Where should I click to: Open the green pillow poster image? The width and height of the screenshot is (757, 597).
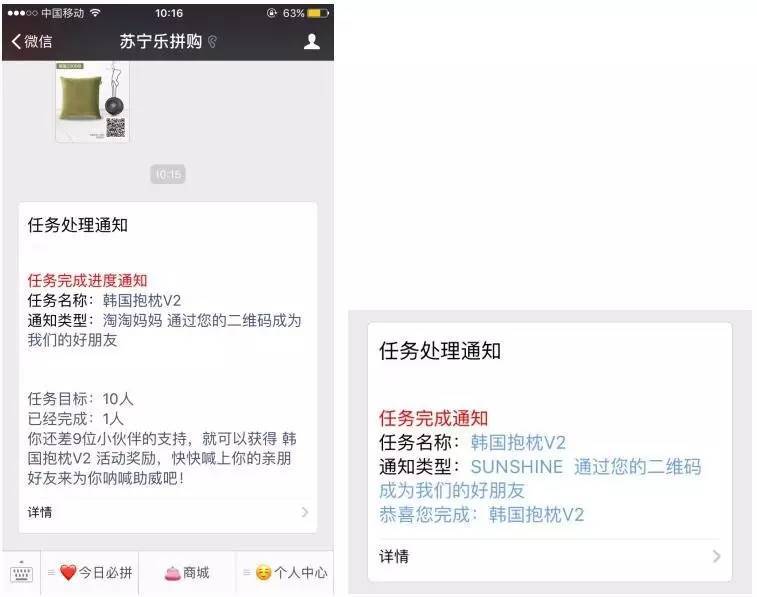click(92, 101)
